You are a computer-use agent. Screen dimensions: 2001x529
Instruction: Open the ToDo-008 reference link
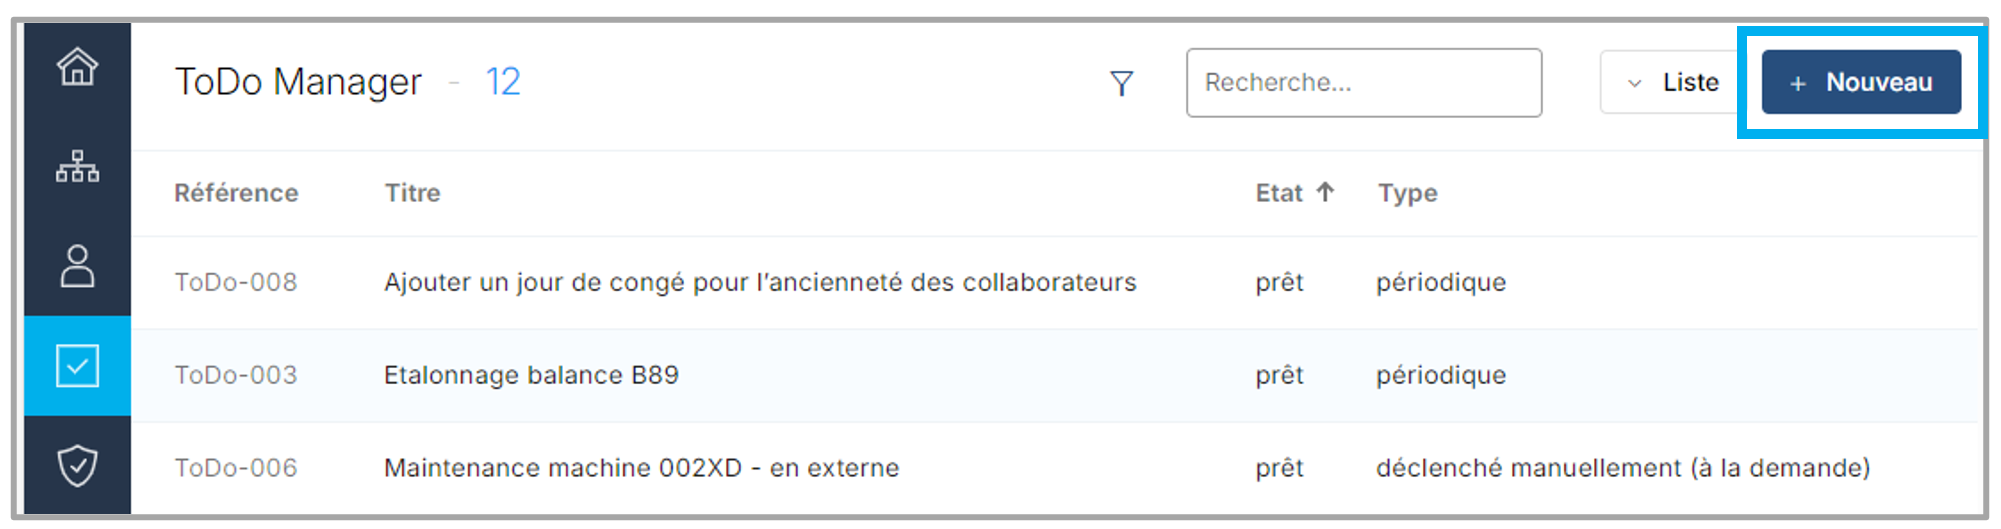(236, 282)
